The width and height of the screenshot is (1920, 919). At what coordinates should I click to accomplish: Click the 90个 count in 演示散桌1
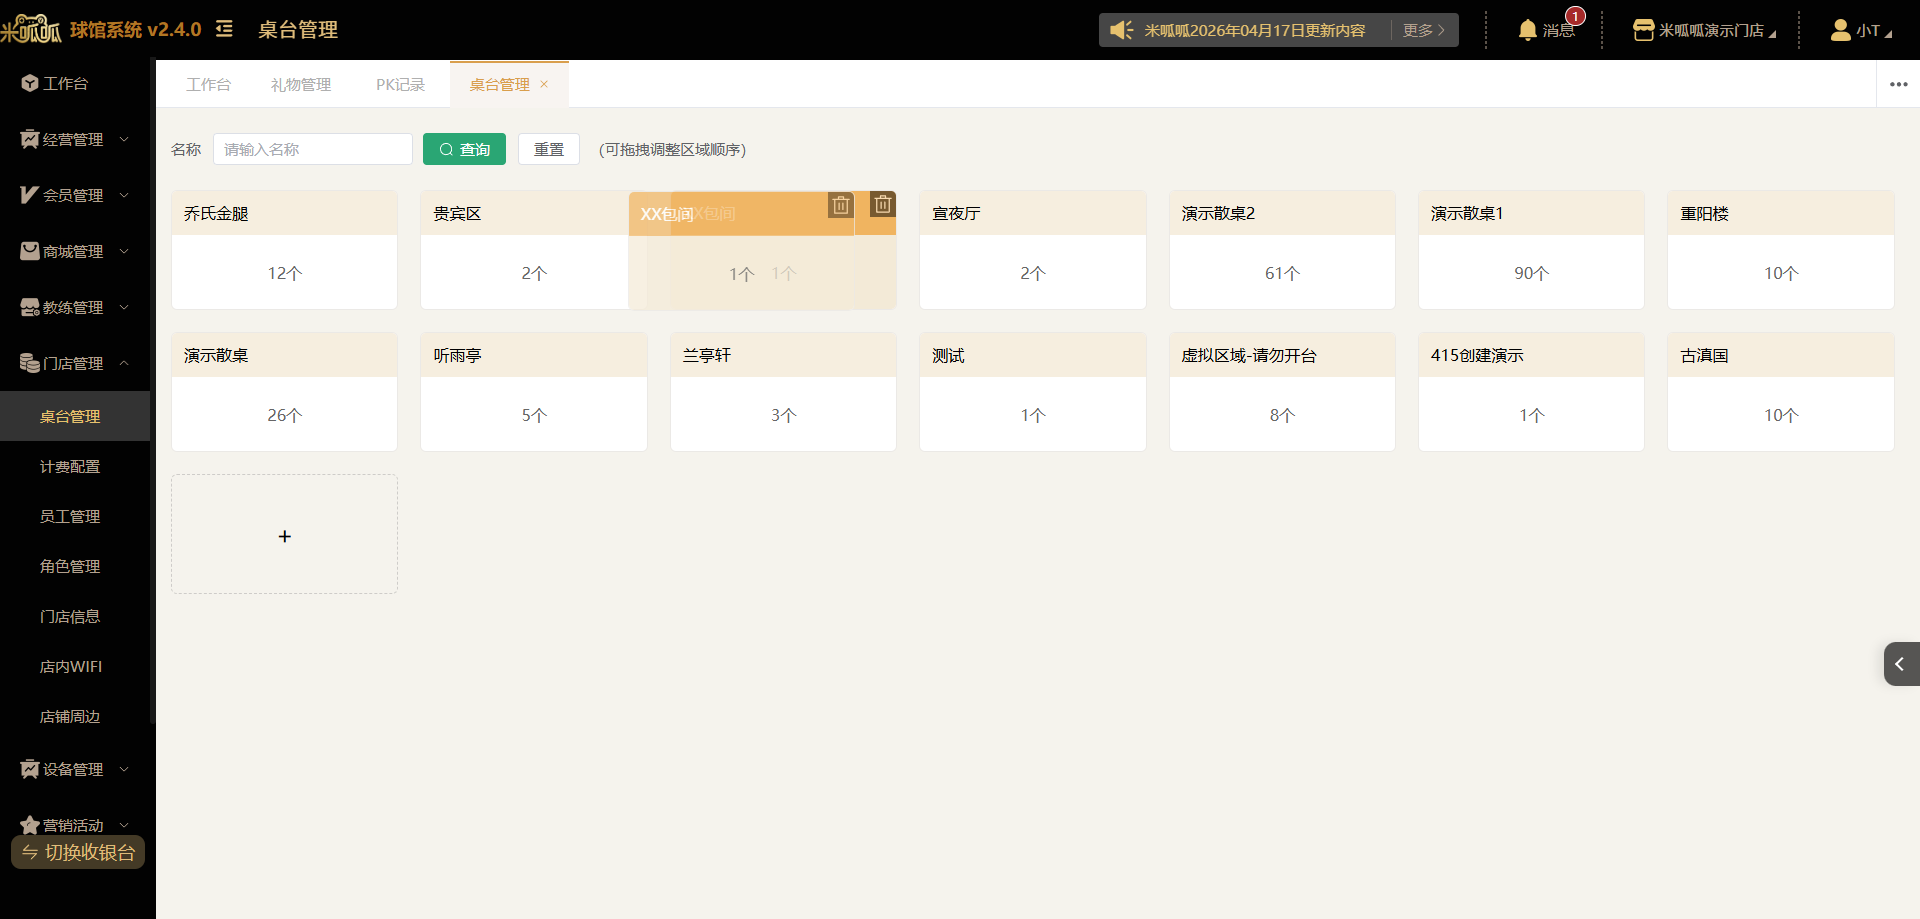[x=1531, y=273]
